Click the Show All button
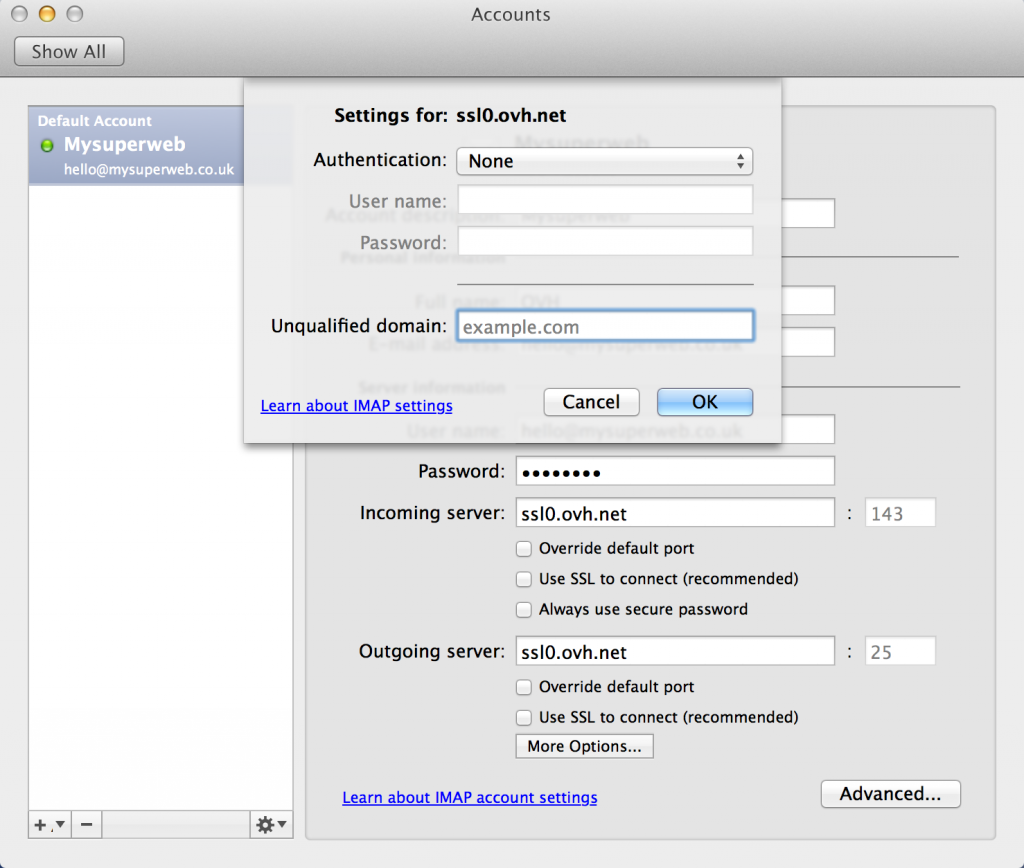Image resolution: width=1024 pixels, height=868 pixels. click(x=69, y=52)
